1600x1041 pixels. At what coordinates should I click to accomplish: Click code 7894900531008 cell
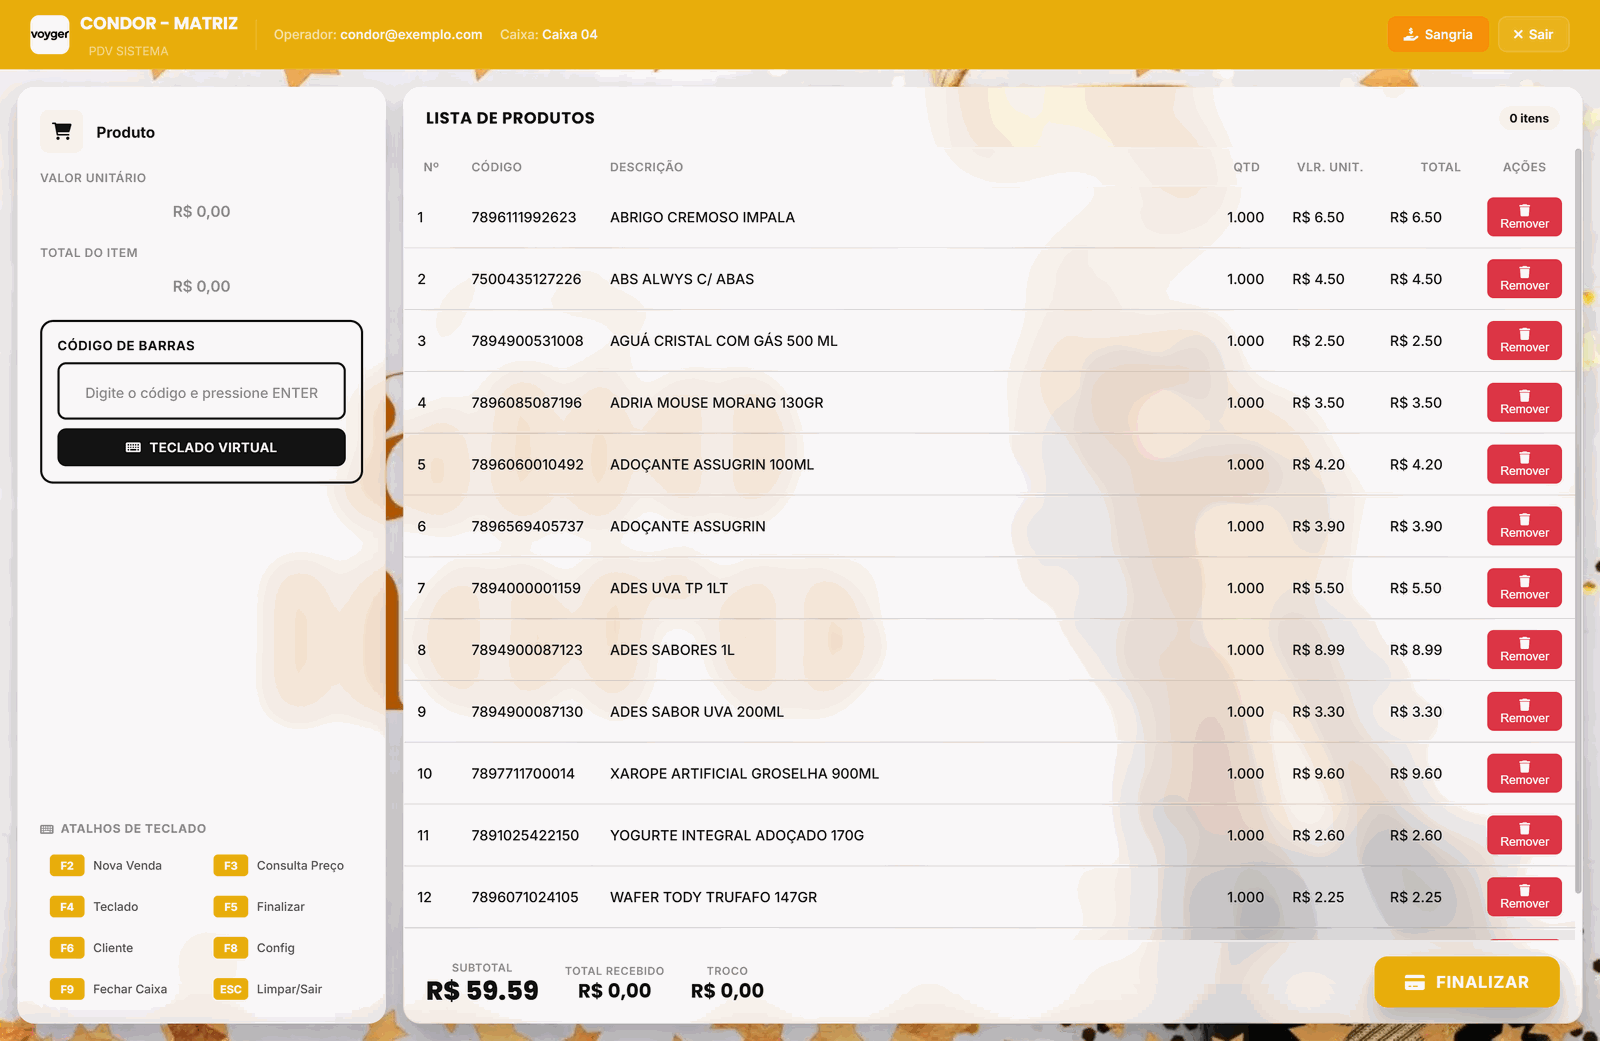tap(527, 341)
